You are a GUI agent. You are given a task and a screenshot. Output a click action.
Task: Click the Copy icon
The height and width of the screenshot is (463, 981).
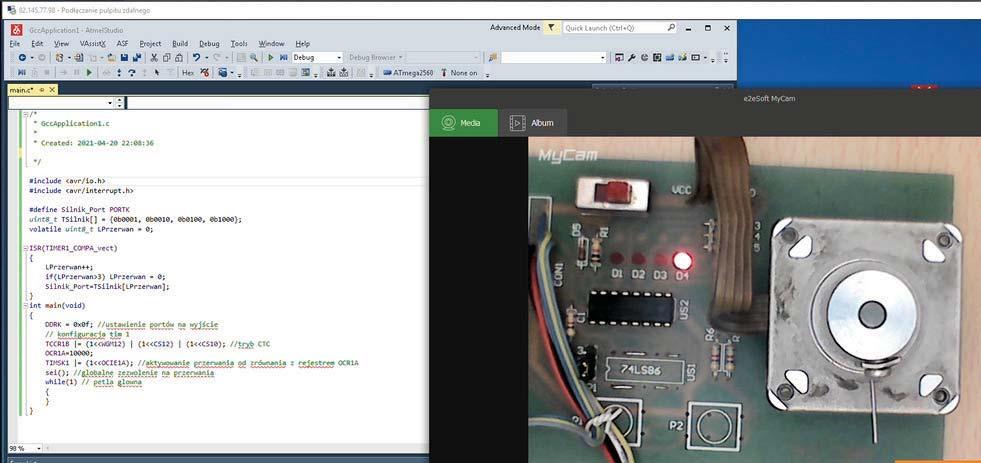(166, 57)
